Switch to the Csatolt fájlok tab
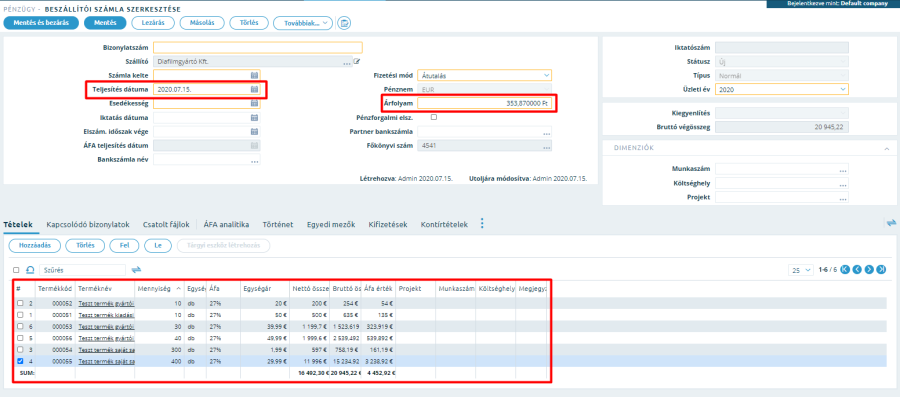This screenshot has width=900, height=397. [166, 225]
